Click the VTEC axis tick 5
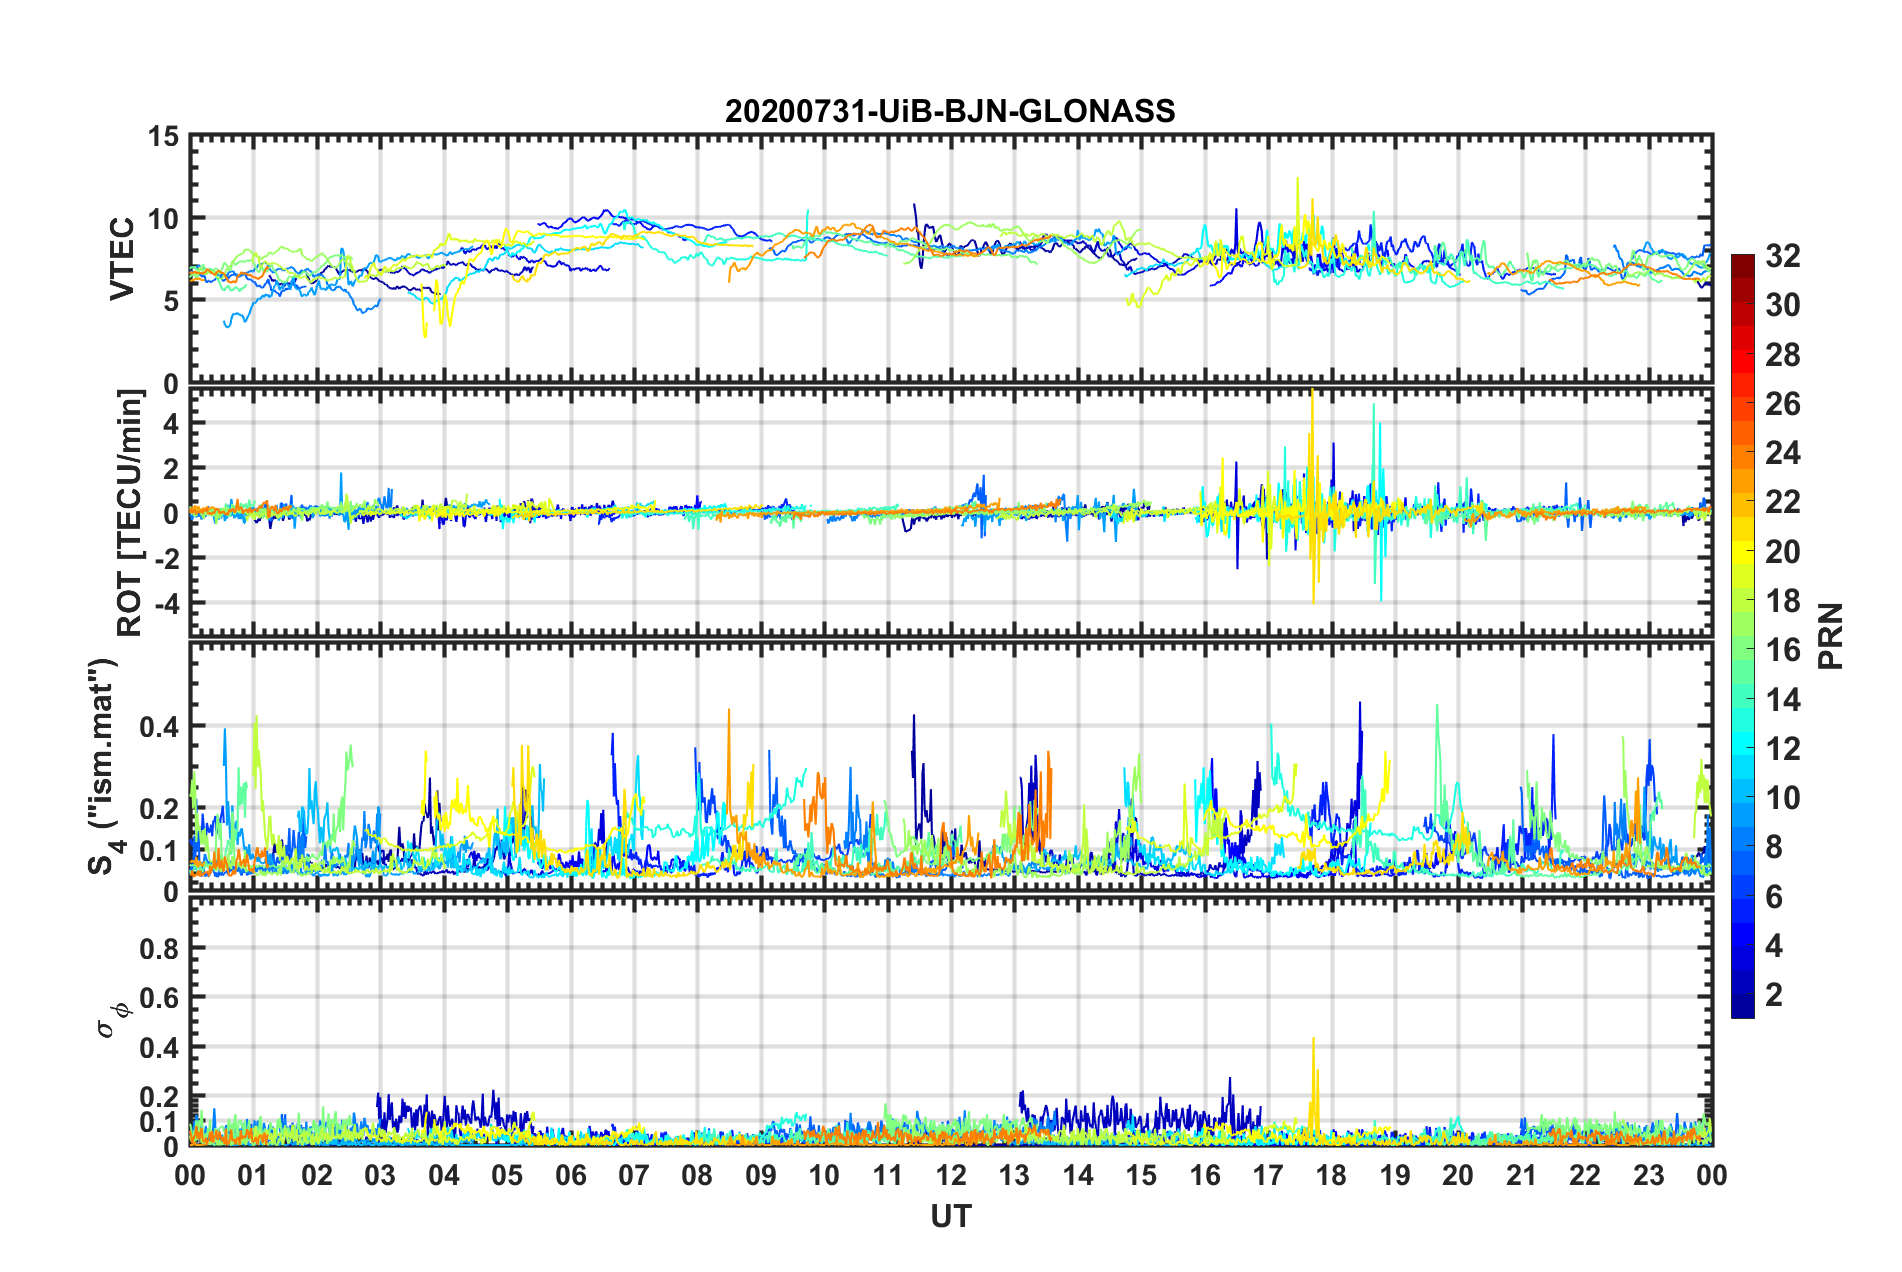The width and height of the screenshot is (1902, 1272). coord(171,301)
